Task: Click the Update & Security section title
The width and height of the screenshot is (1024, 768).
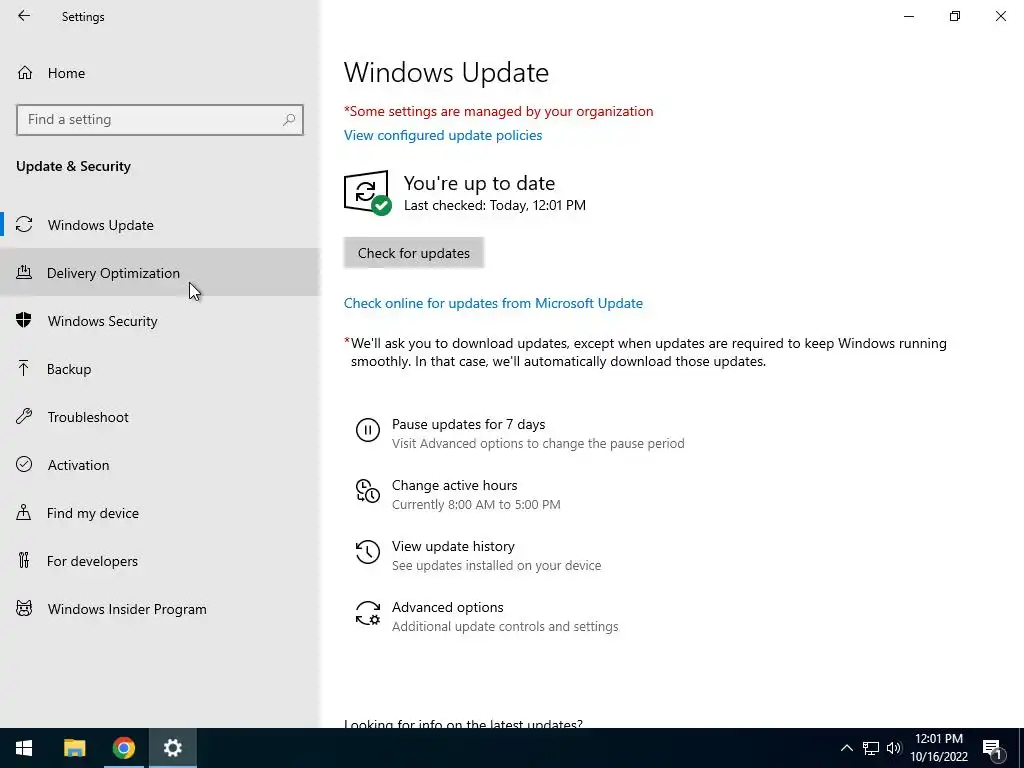Action: click(x=73, y=166)
